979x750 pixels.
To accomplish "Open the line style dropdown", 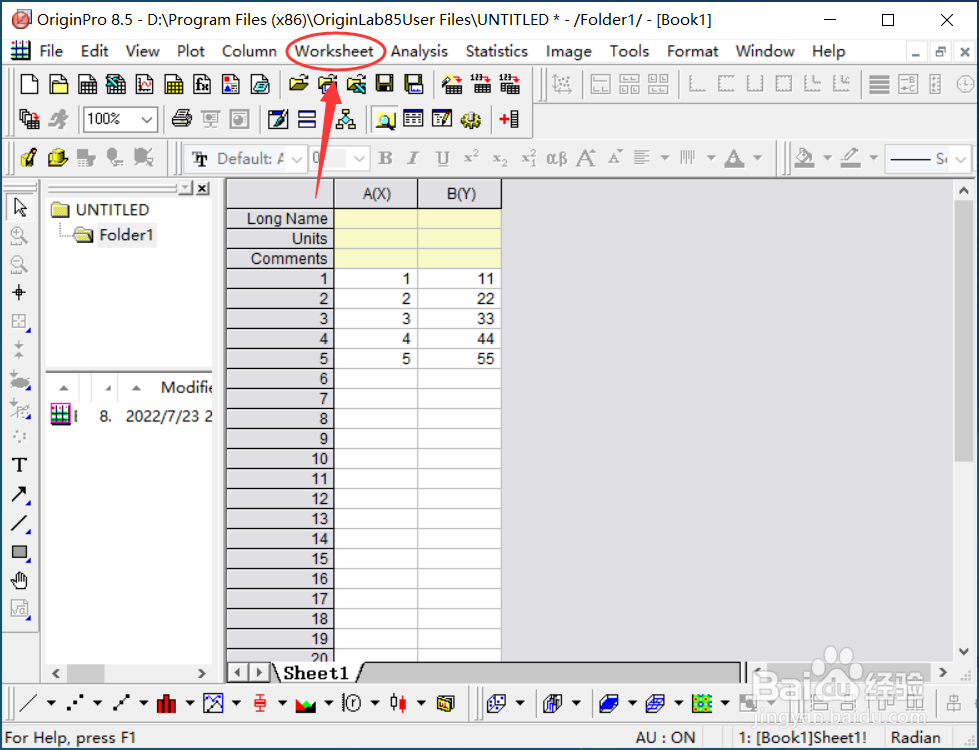I will 960,159.
